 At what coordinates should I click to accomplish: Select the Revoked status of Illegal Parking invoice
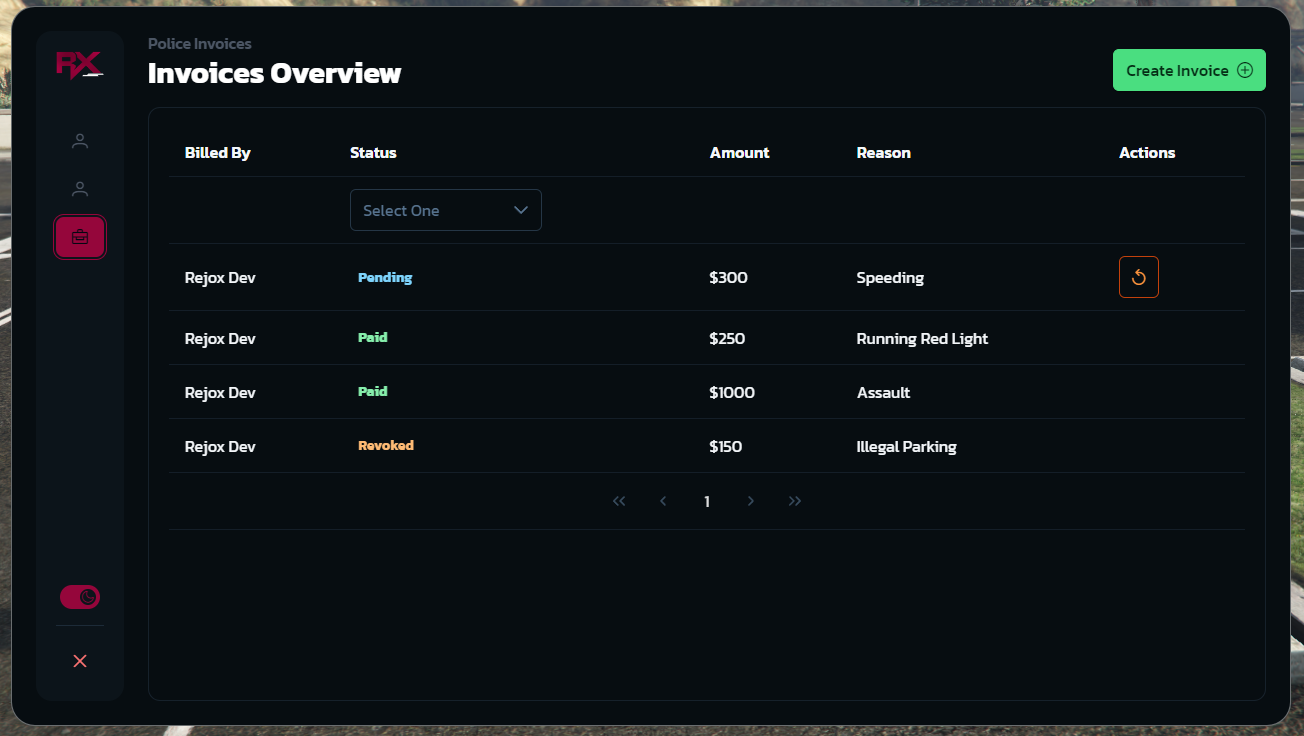pyautogui.click(x=386, y=445)
